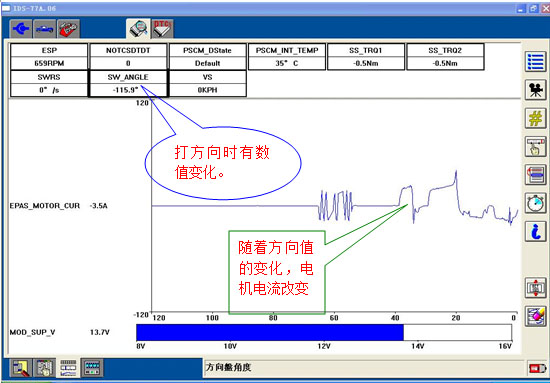Click the yellow hash symbol icon

[x=535, y=118]
